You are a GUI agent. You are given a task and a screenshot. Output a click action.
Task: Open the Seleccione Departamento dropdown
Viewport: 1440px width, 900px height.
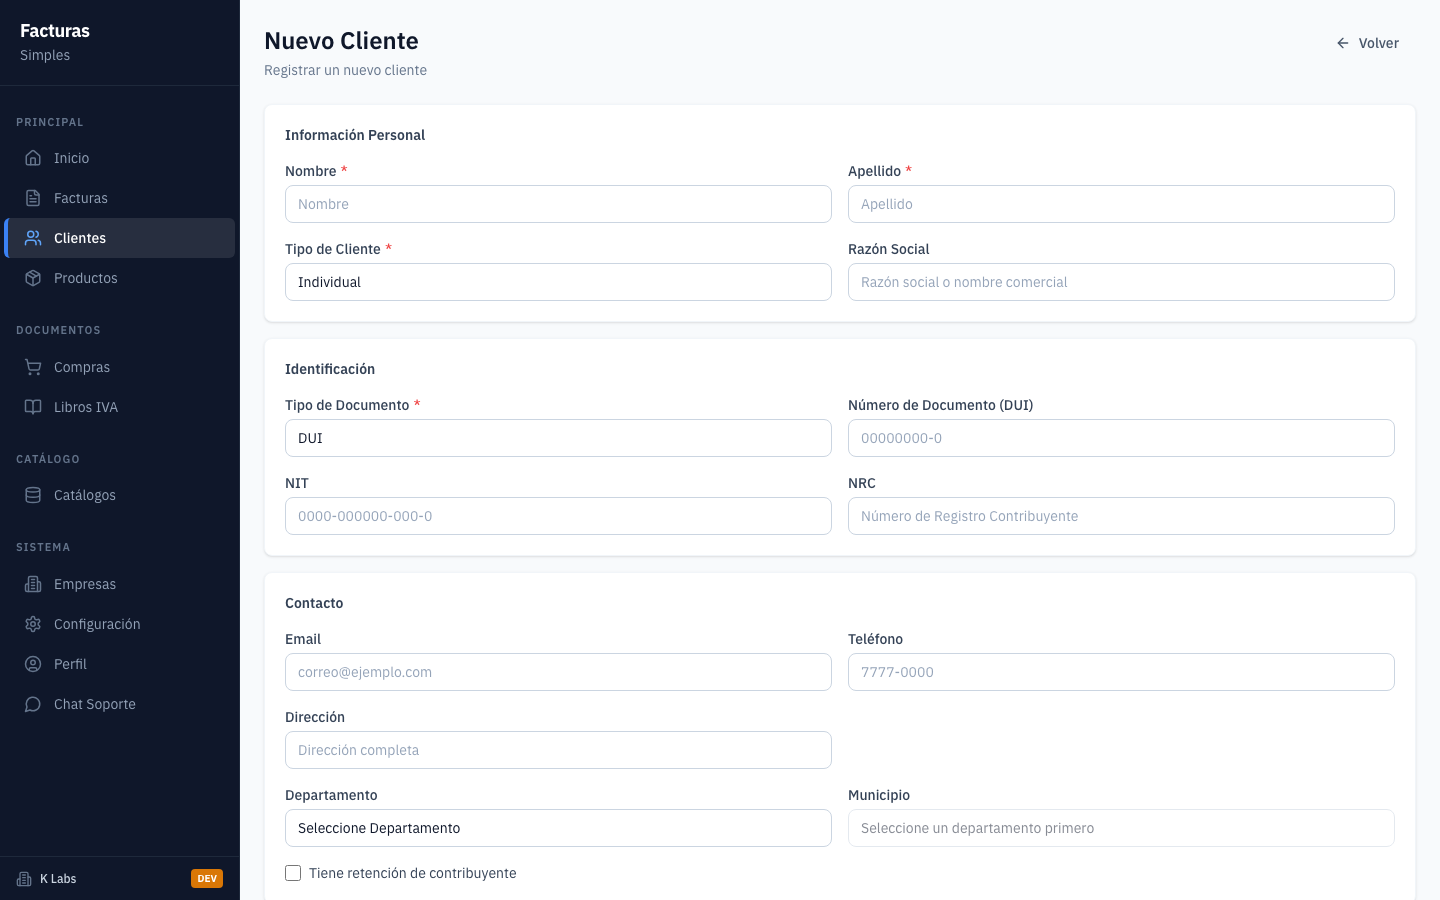(x=558, y=828)
